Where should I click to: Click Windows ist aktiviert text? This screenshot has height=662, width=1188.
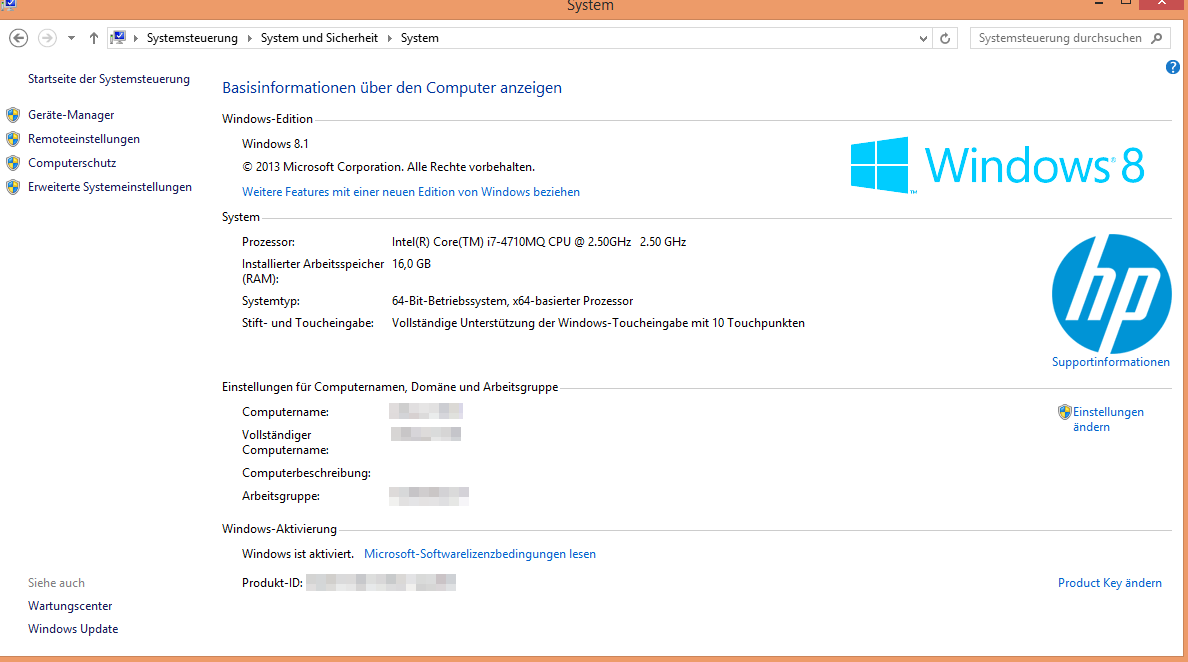298,554
